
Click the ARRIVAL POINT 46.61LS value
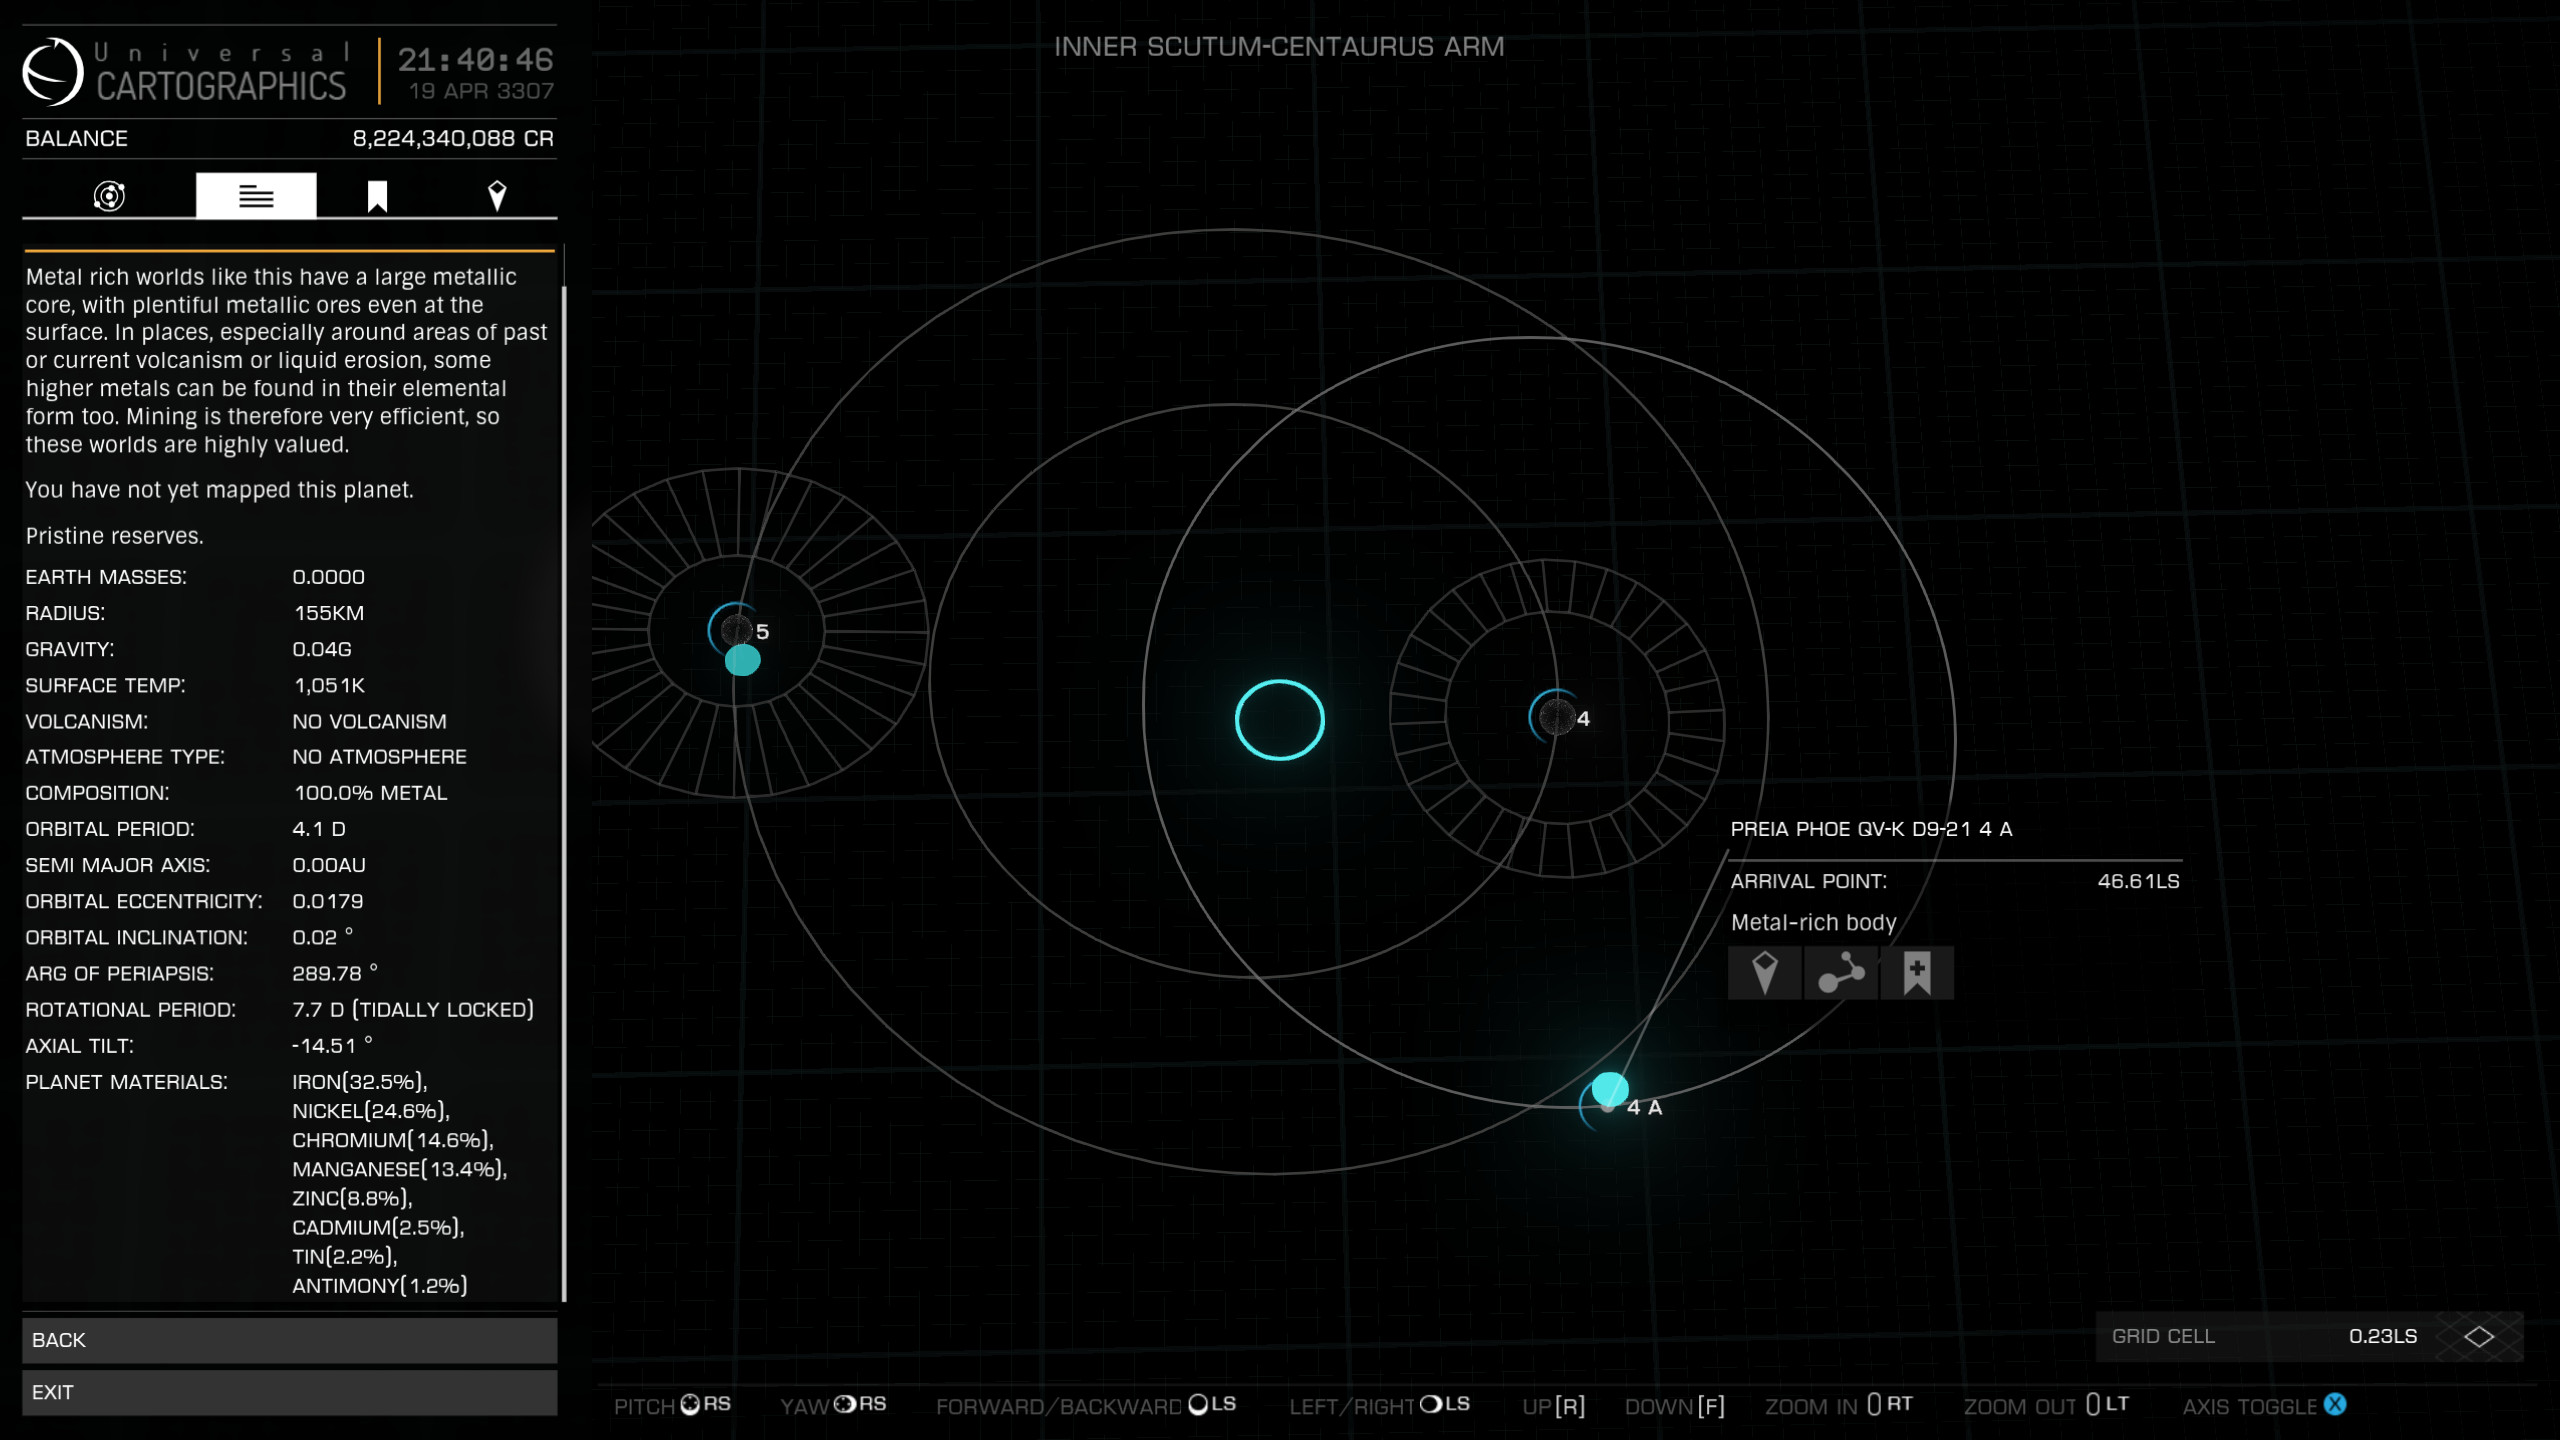click(x=2139, y=881)
